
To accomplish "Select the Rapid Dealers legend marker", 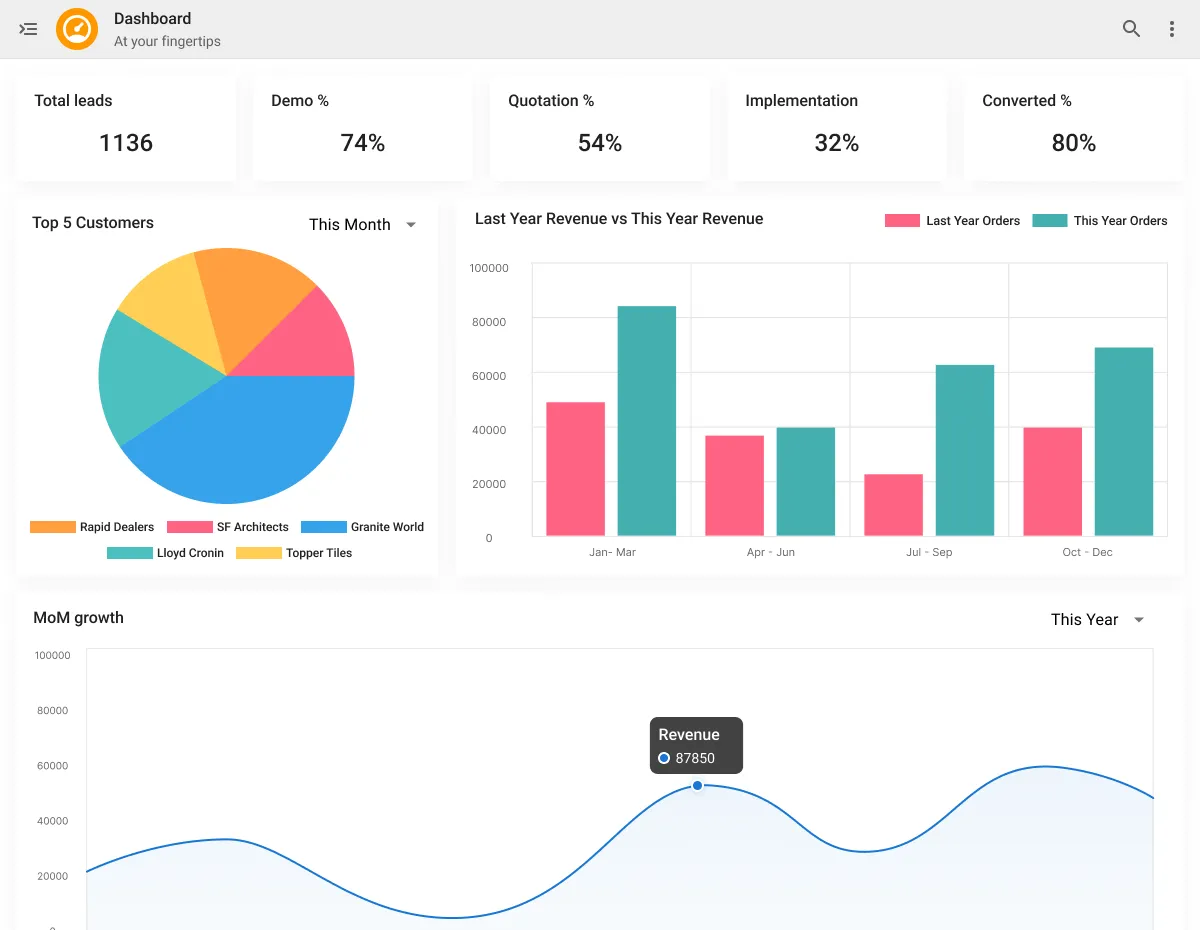I will (51, 527).
